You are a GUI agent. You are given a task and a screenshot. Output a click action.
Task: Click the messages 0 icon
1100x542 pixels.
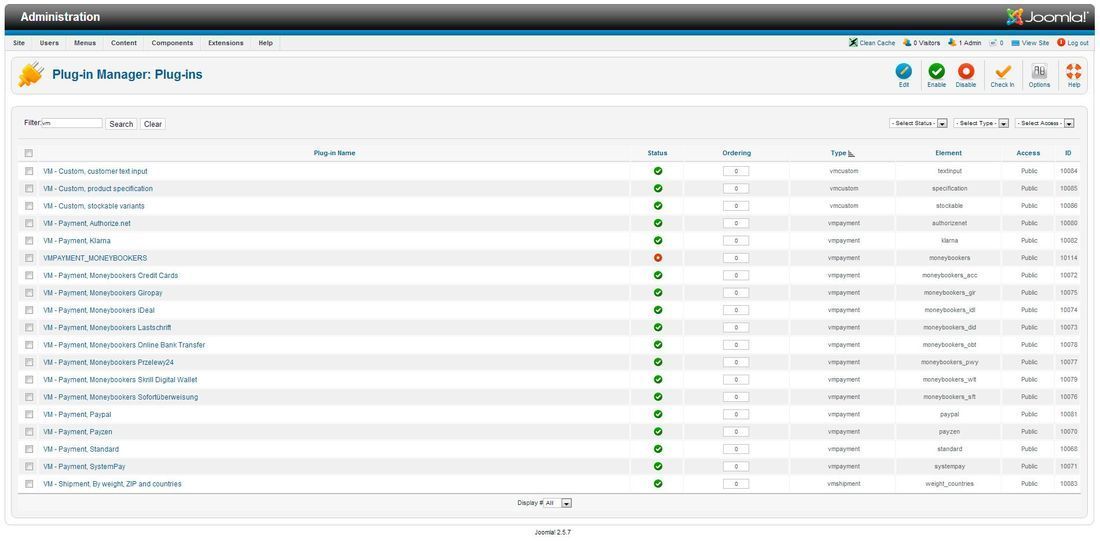coord(993,43)
